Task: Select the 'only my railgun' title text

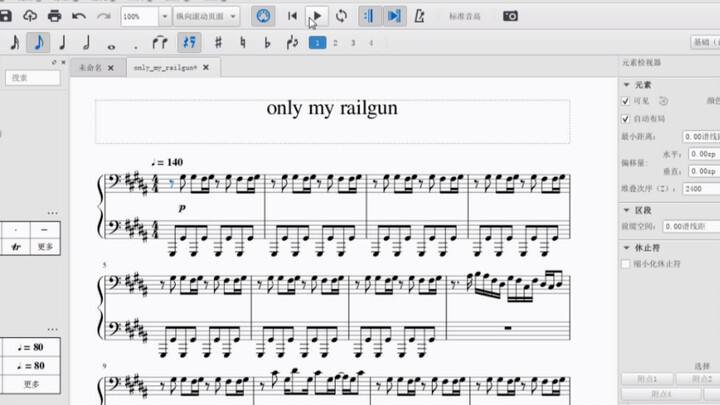Action: coord(332,109)
